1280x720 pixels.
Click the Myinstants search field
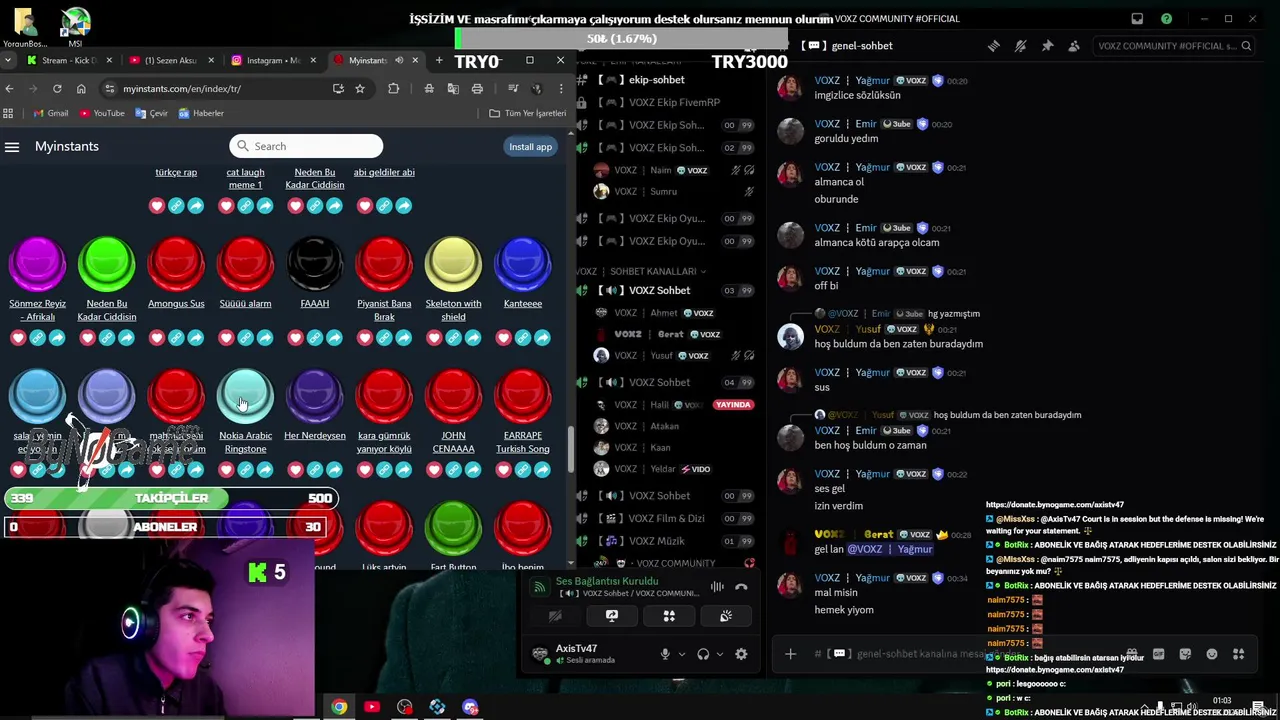pos(306,146)
